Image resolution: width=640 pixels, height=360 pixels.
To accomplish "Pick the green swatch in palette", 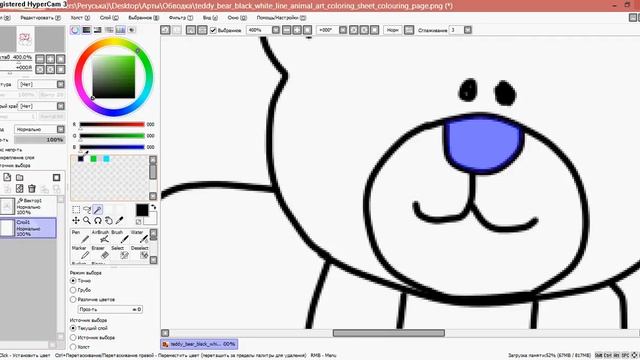I will pos(93,159).
